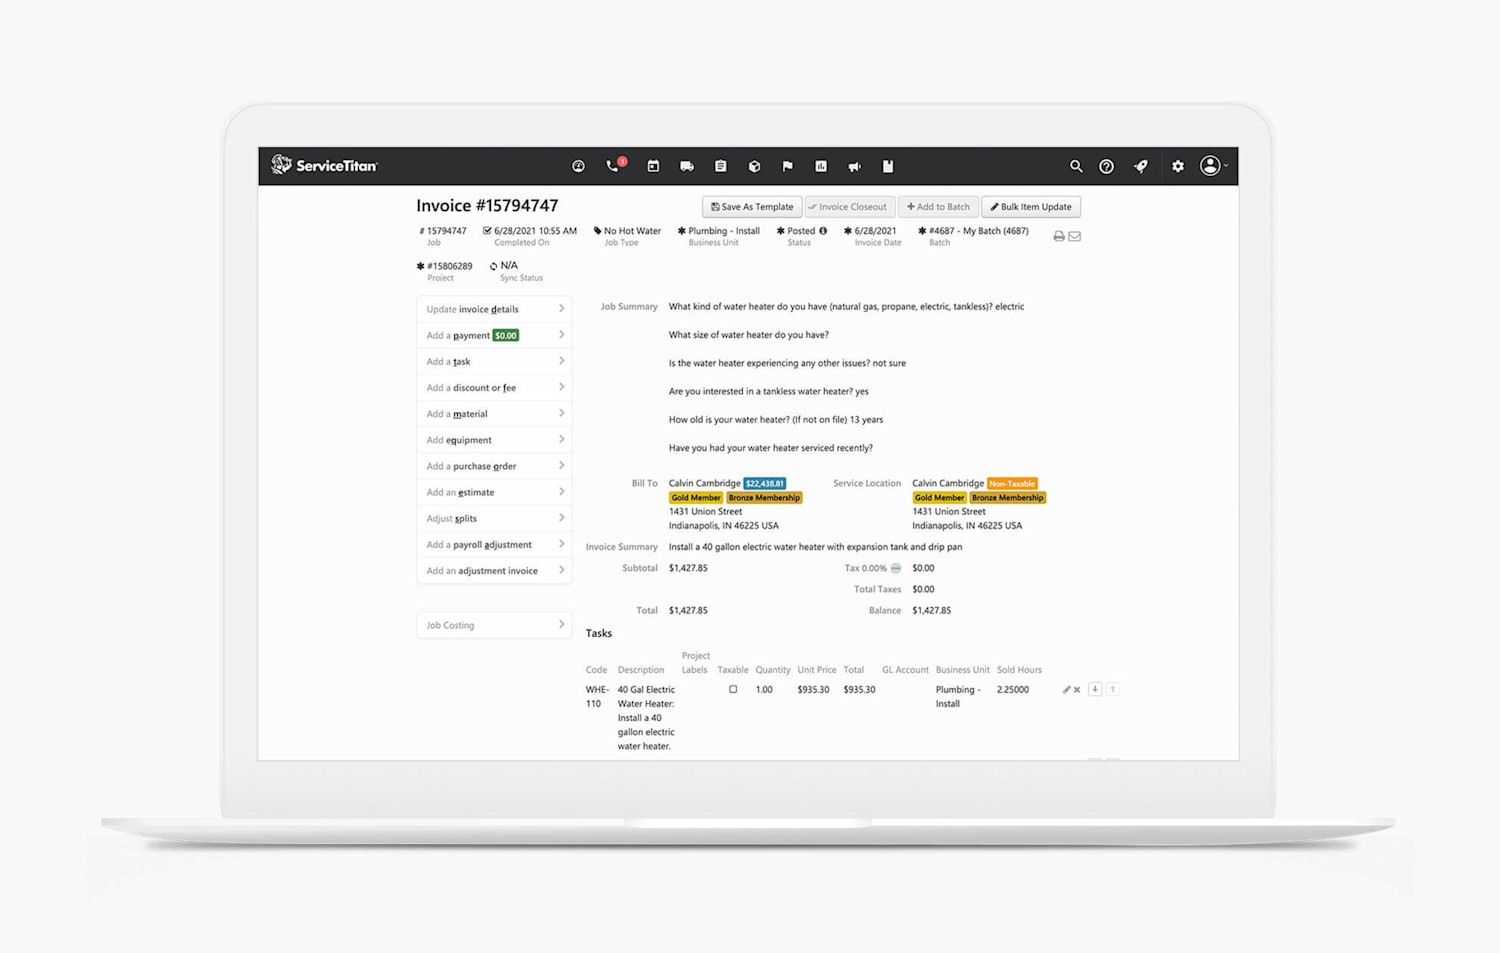The width and height of the screenshot is (1500, 953).
Task: Open the calls panel via phone icon
Action: click(x=612, y=166)
